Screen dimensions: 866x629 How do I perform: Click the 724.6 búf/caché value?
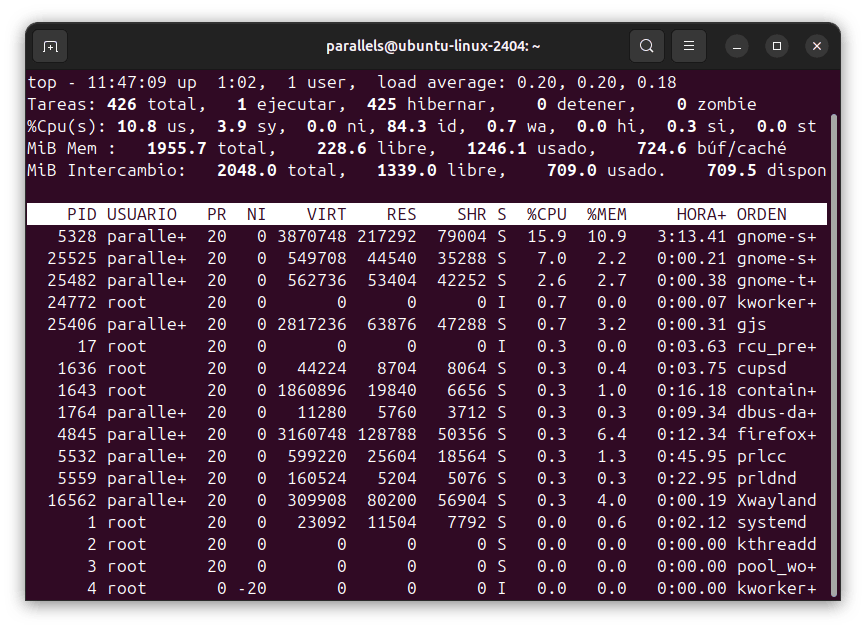coord(711,149)
